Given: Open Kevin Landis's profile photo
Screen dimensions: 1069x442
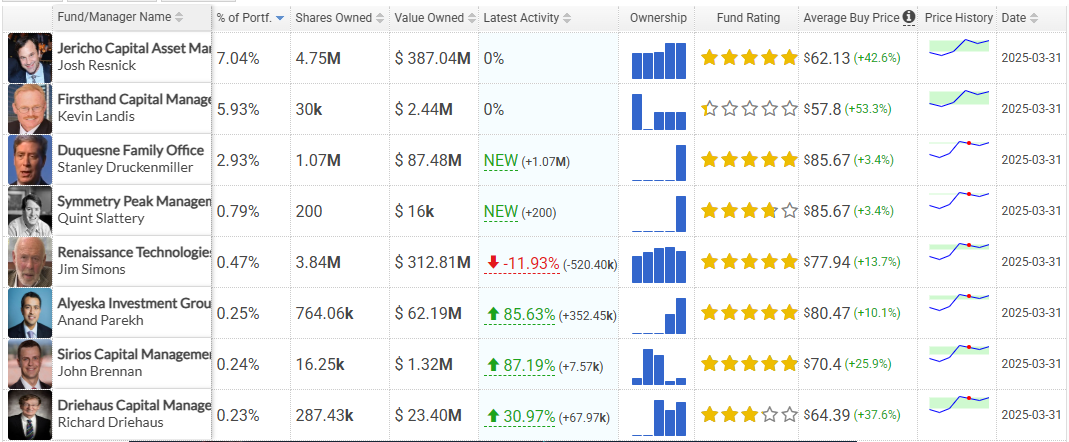Looking at the screenshot, I should [30, 108].
